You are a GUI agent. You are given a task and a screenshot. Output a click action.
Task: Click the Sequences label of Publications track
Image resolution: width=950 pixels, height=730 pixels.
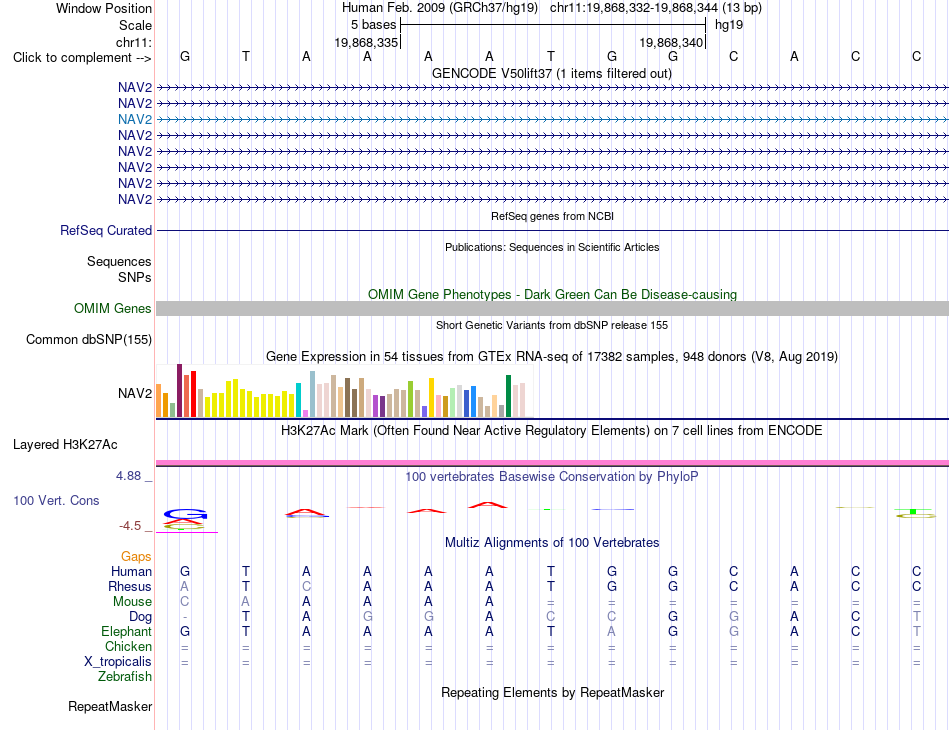click(x=119, y=261)
